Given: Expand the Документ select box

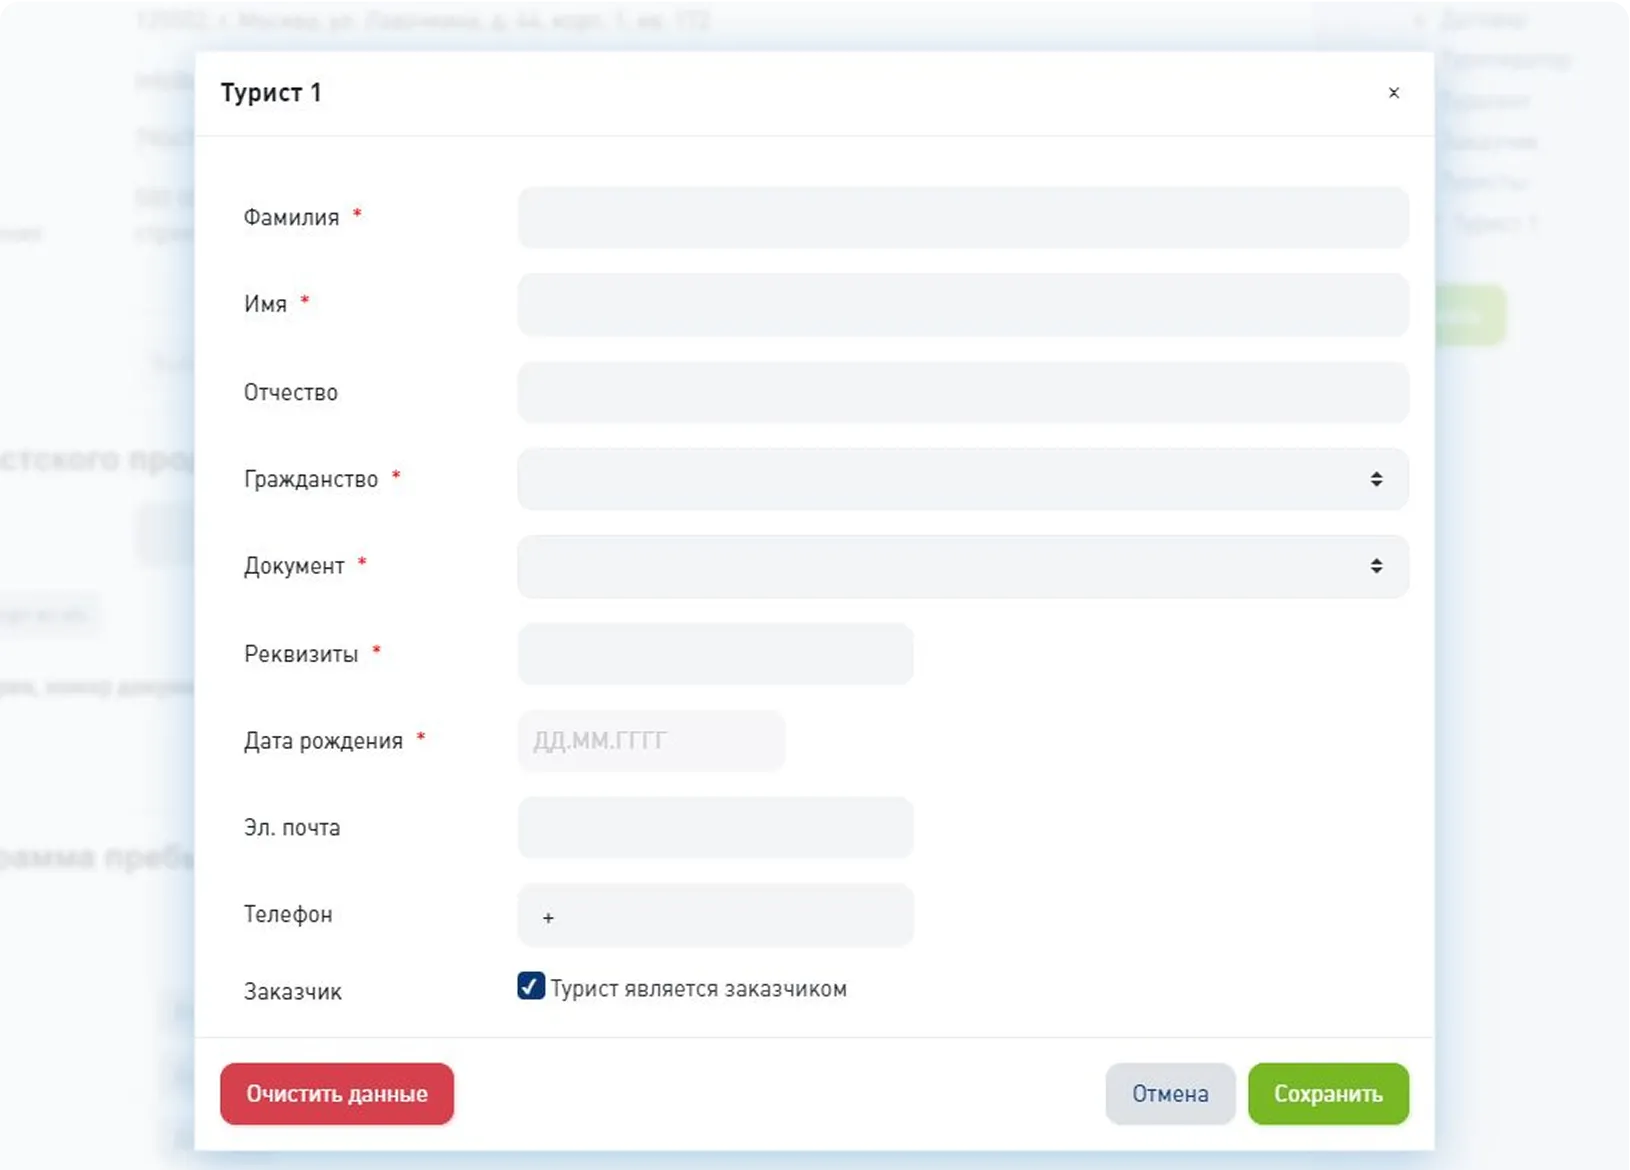Looking at the screenshot, I should [940, 567].
